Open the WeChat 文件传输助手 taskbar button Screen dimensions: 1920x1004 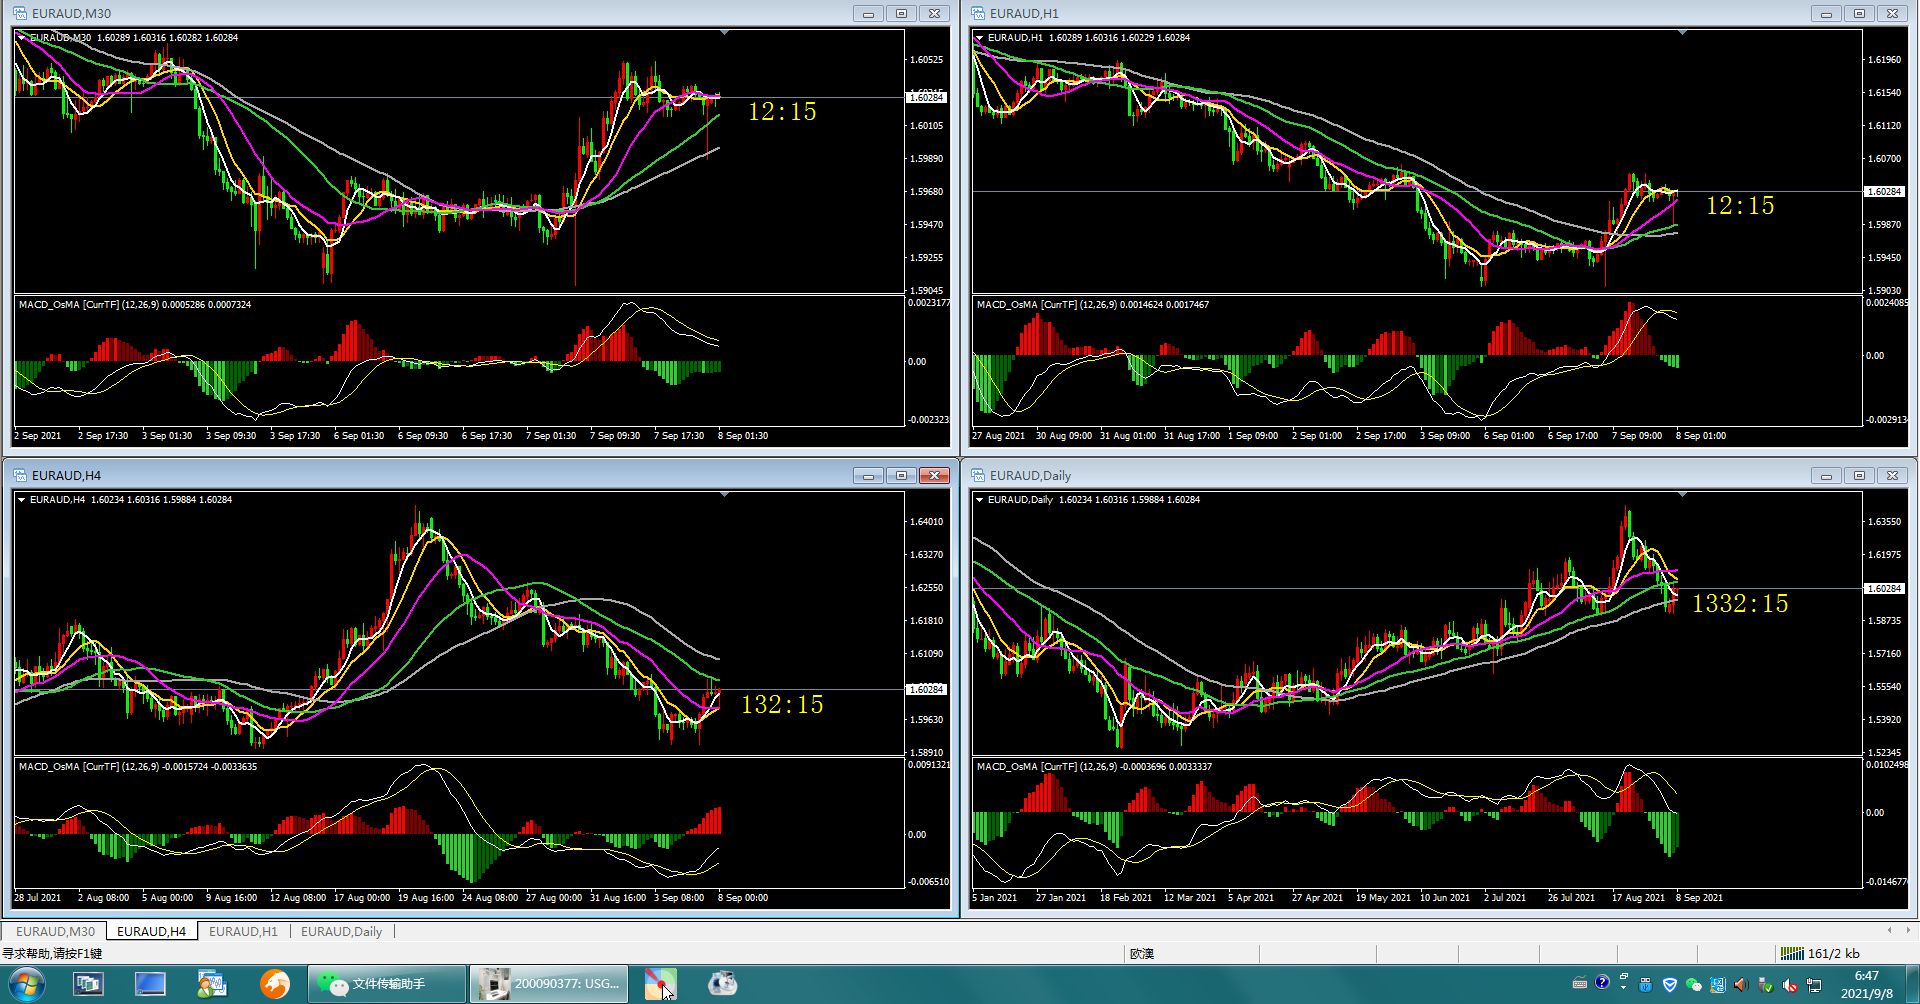point(387,985)
